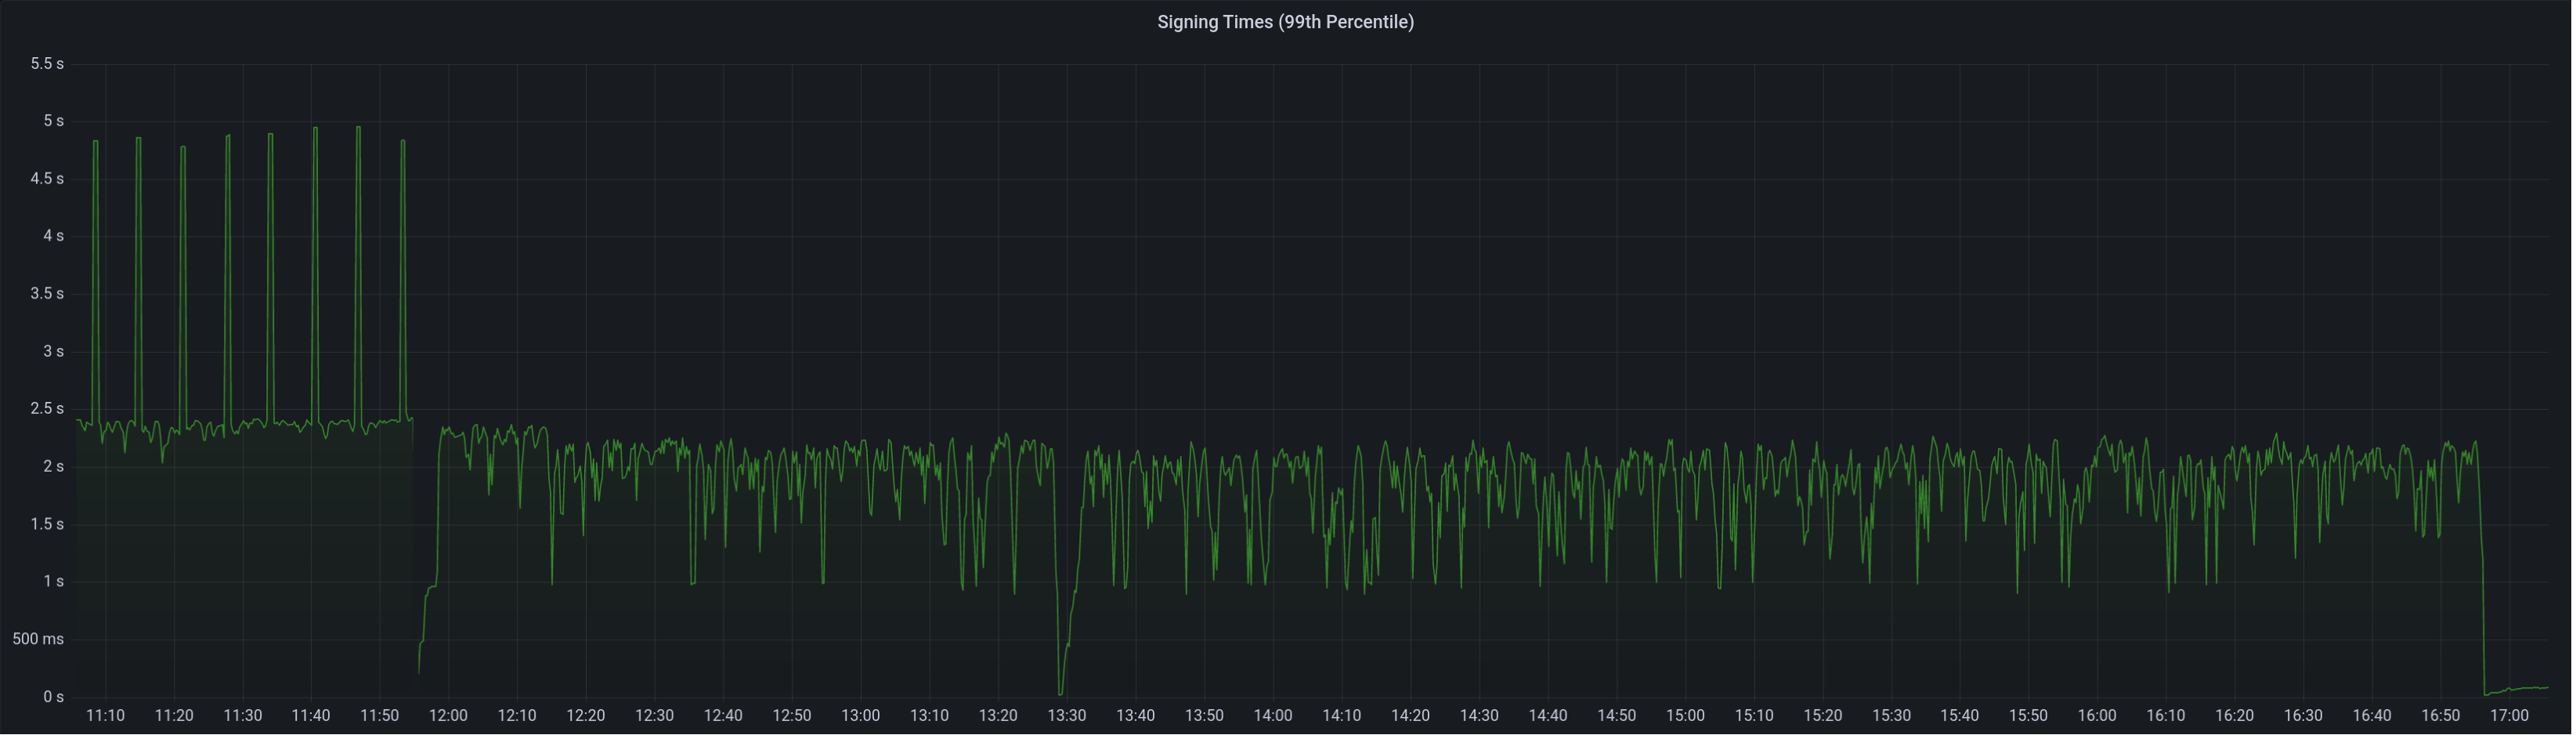Click the 12:40 time axis label

pyautogui.click(x=723, y=716)
